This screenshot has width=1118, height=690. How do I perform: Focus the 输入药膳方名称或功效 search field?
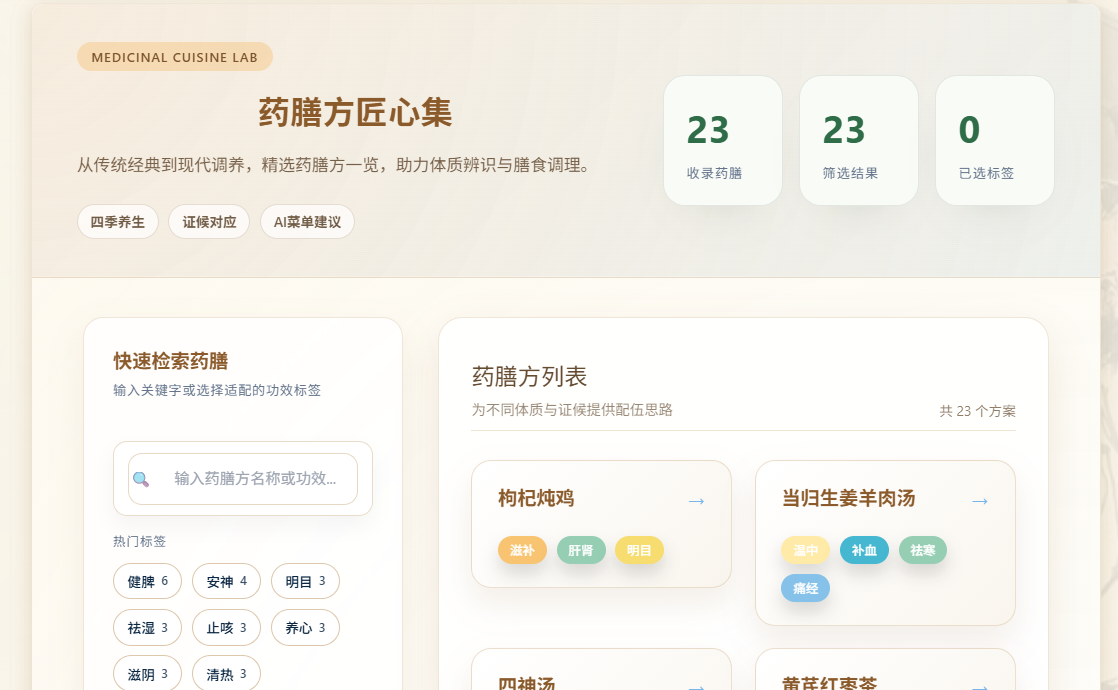click(x=255, y=479)
